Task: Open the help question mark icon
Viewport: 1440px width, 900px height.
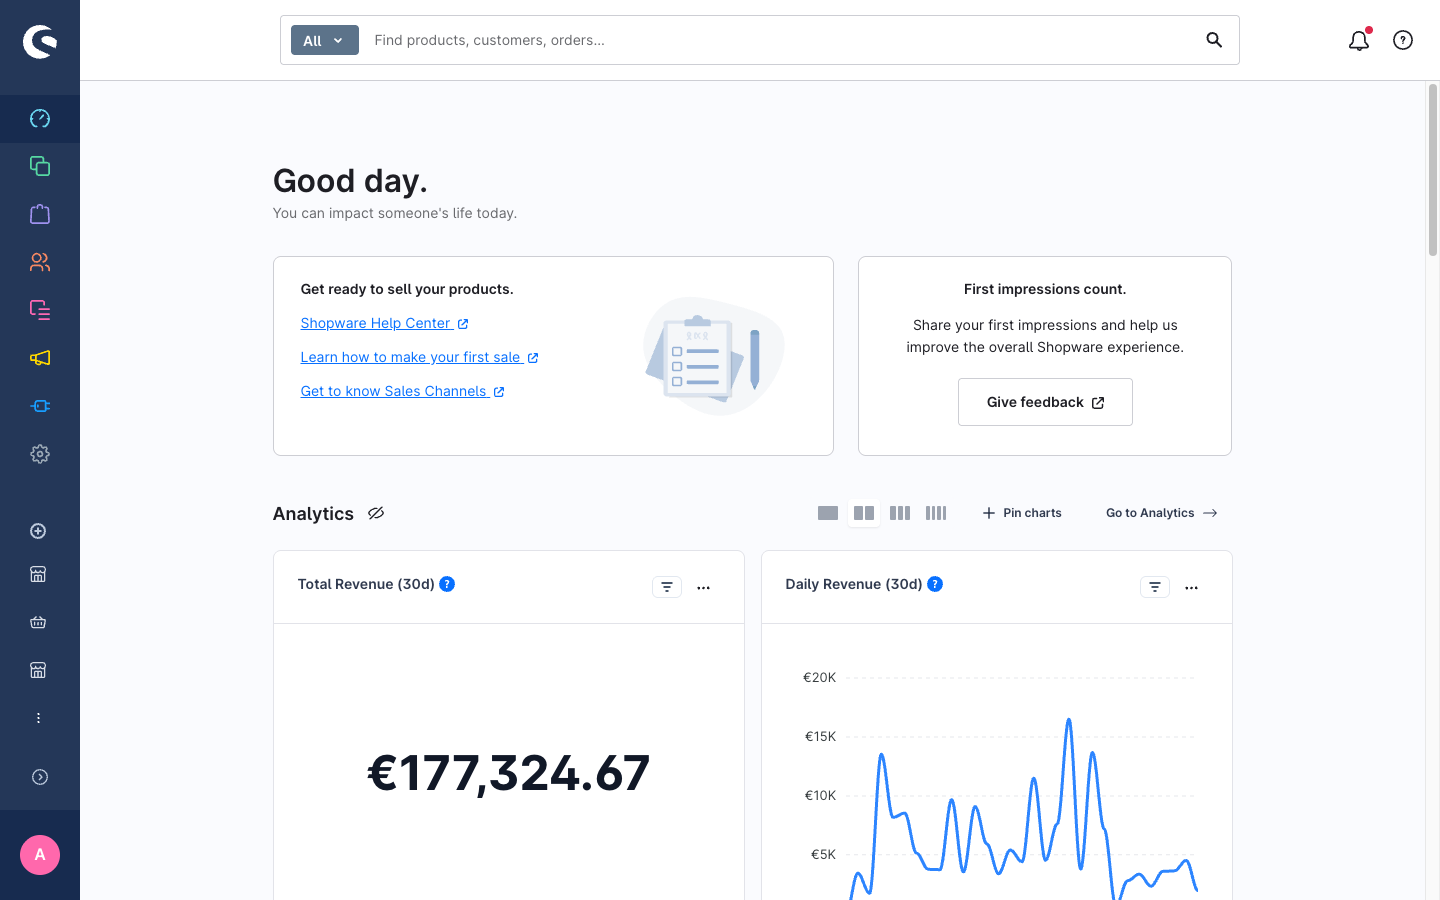Action: pyautogui.click(x=1403, y=40)
